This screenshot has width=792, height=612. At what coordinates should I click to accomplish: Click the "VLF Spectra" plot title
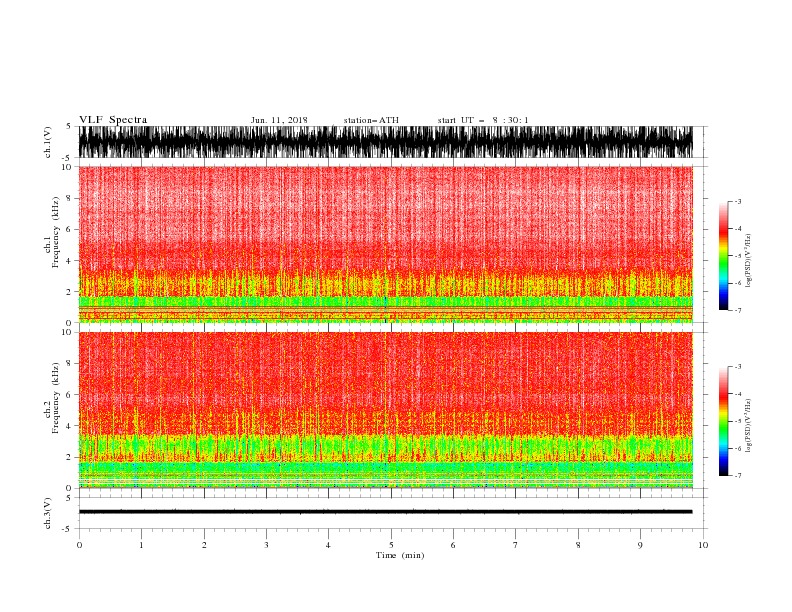[113, 120]
